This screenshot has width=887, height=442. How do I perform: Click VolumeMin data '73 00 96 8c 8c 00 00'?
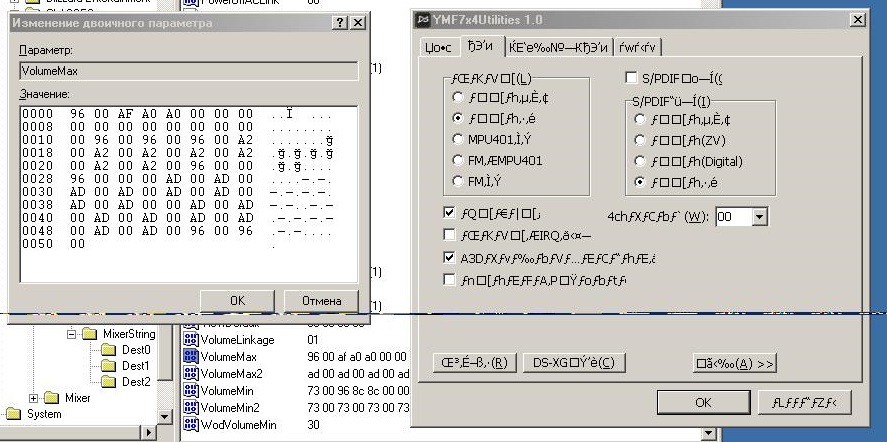[x=358, y=390]
